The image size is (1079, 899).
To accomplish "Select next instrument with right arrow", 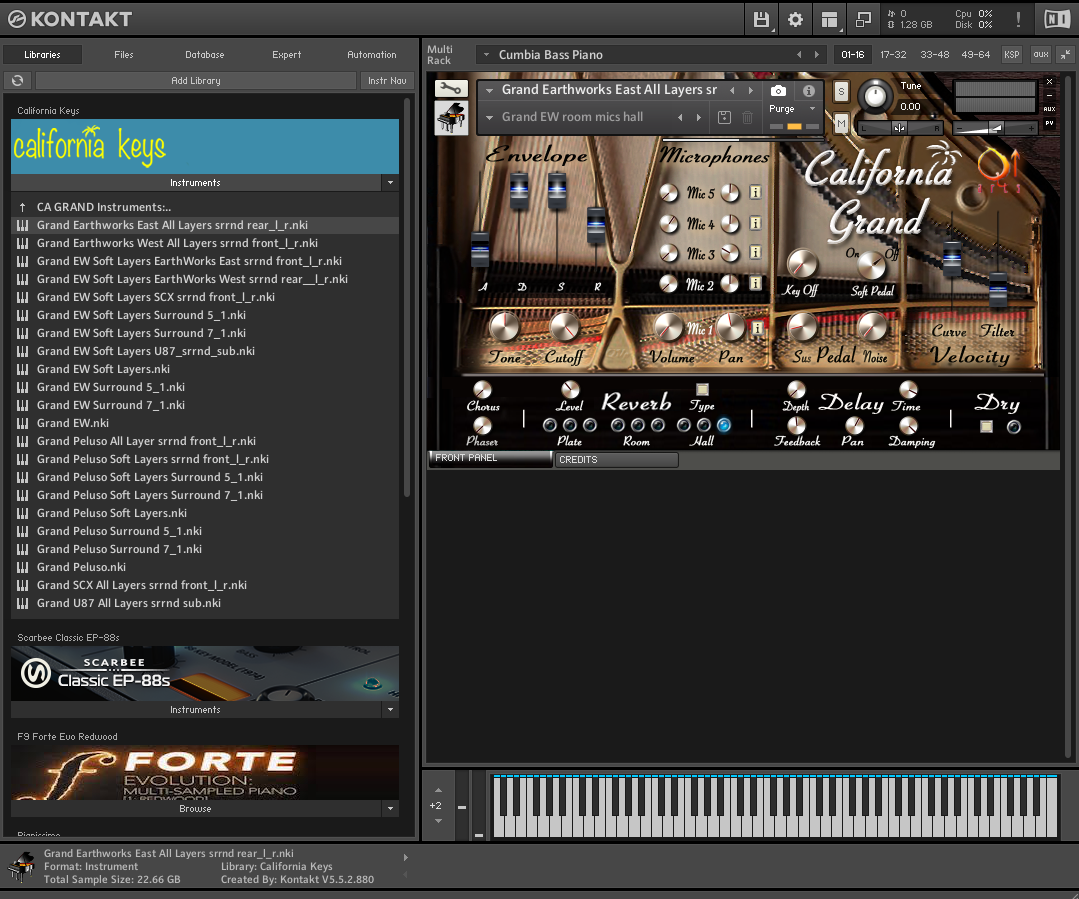I will [x=751, y=90].
